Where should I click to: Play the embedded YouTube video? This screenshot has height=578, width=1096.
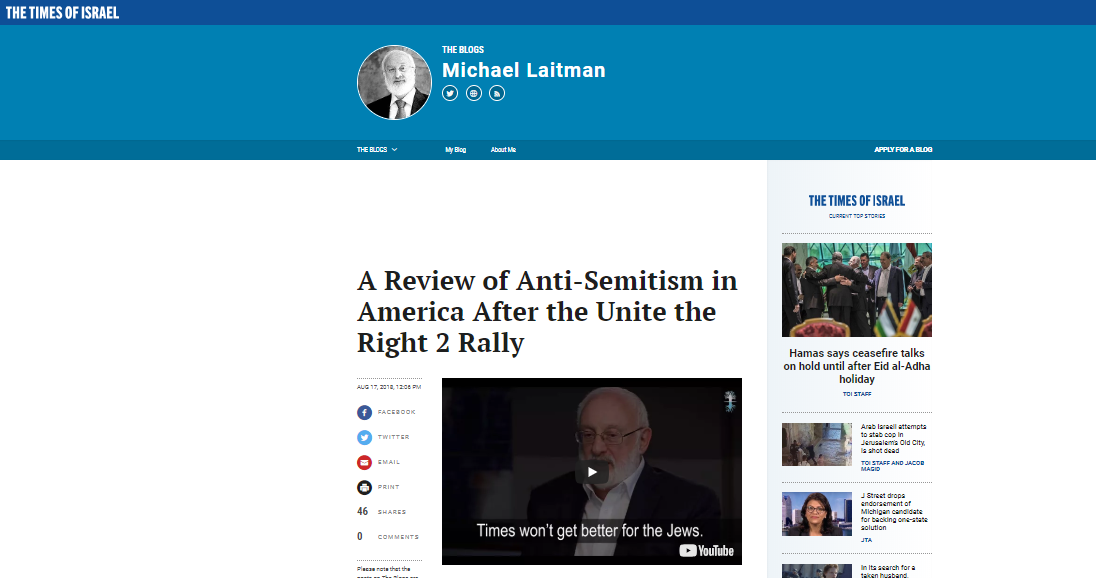pyautogui.click(x=592, y=472)
